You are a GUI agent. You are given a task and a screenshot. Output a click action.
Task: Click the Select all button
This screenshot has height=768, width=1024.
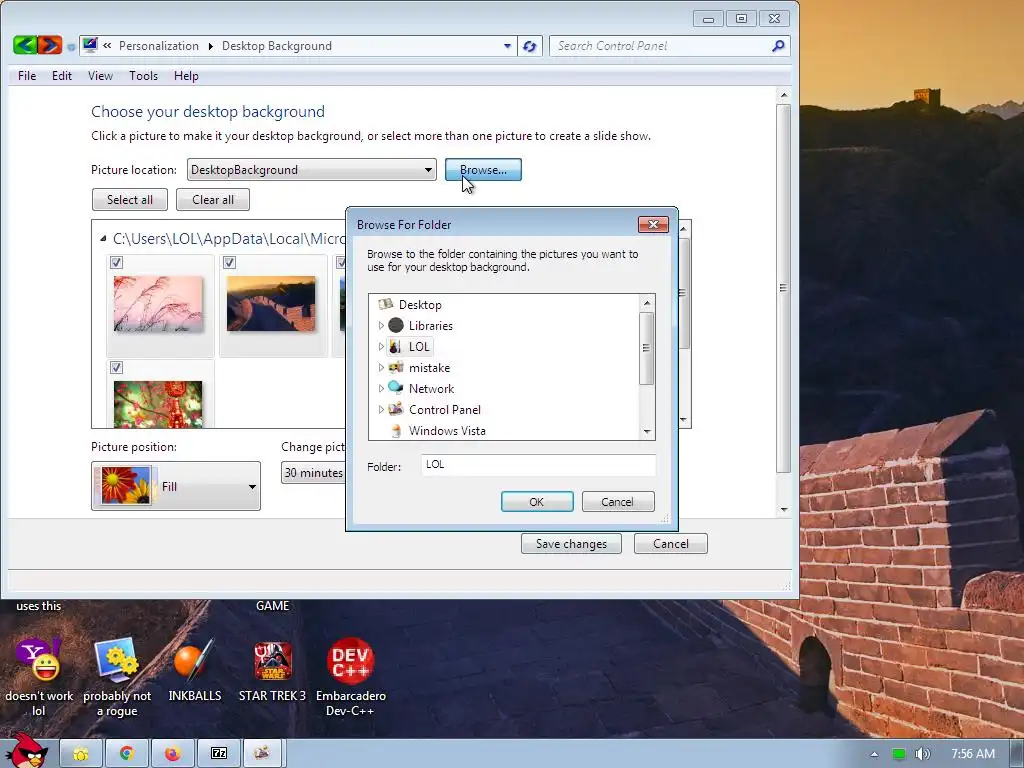130,200
